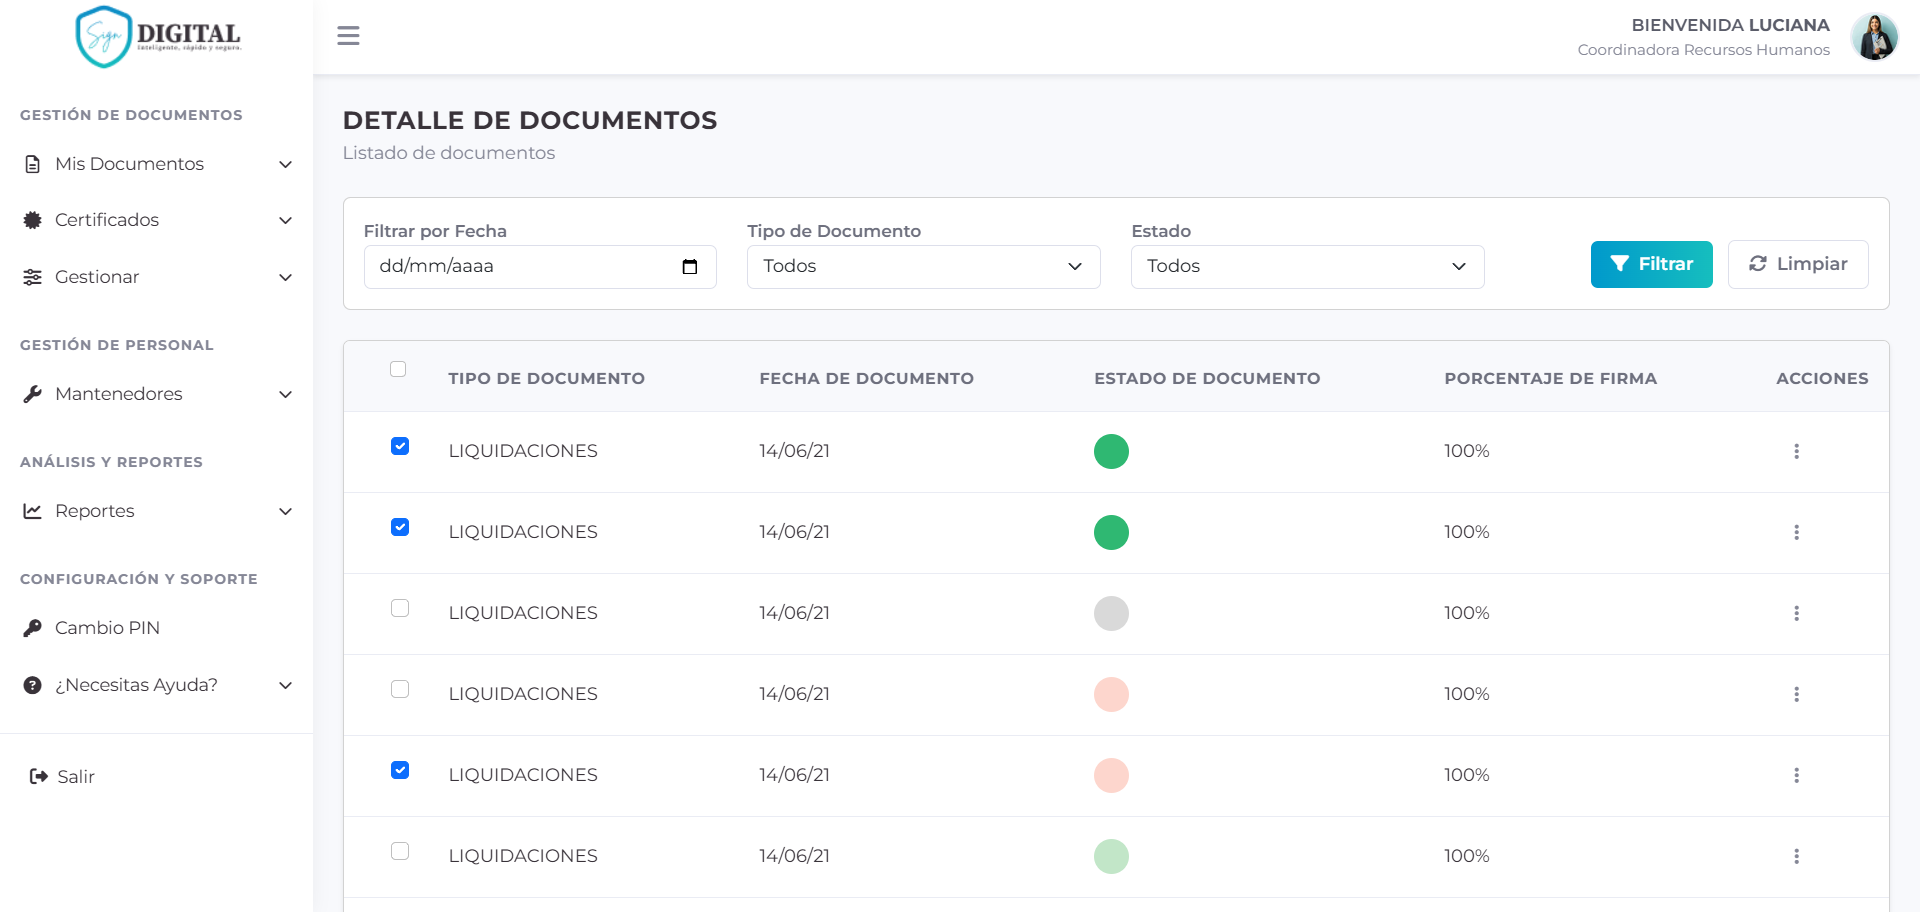The height and width of the screenshot is (912, 1920).
Task: Click the third row gray status dot
Action: (x=1111, y=613)
